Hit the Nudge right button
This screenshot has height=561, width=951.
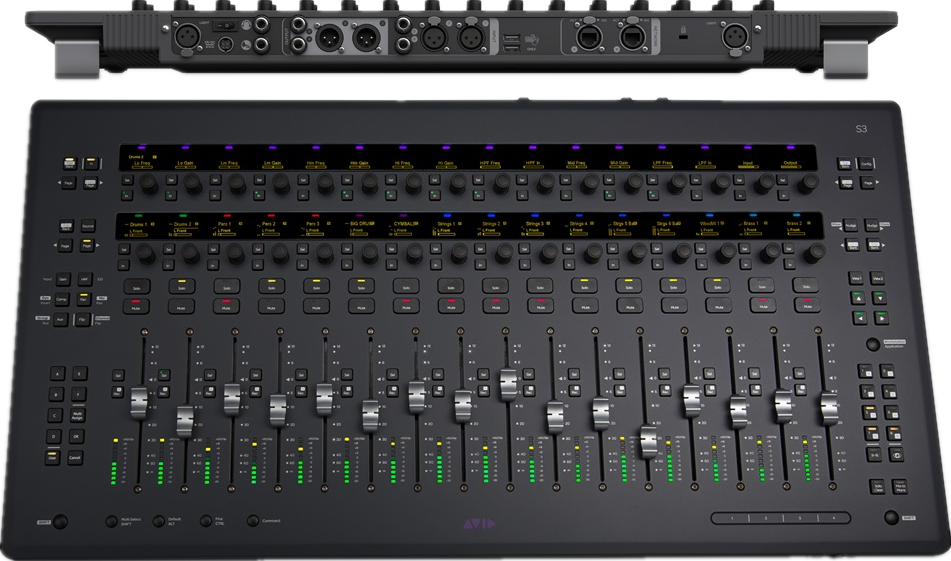tap(872, 225)
